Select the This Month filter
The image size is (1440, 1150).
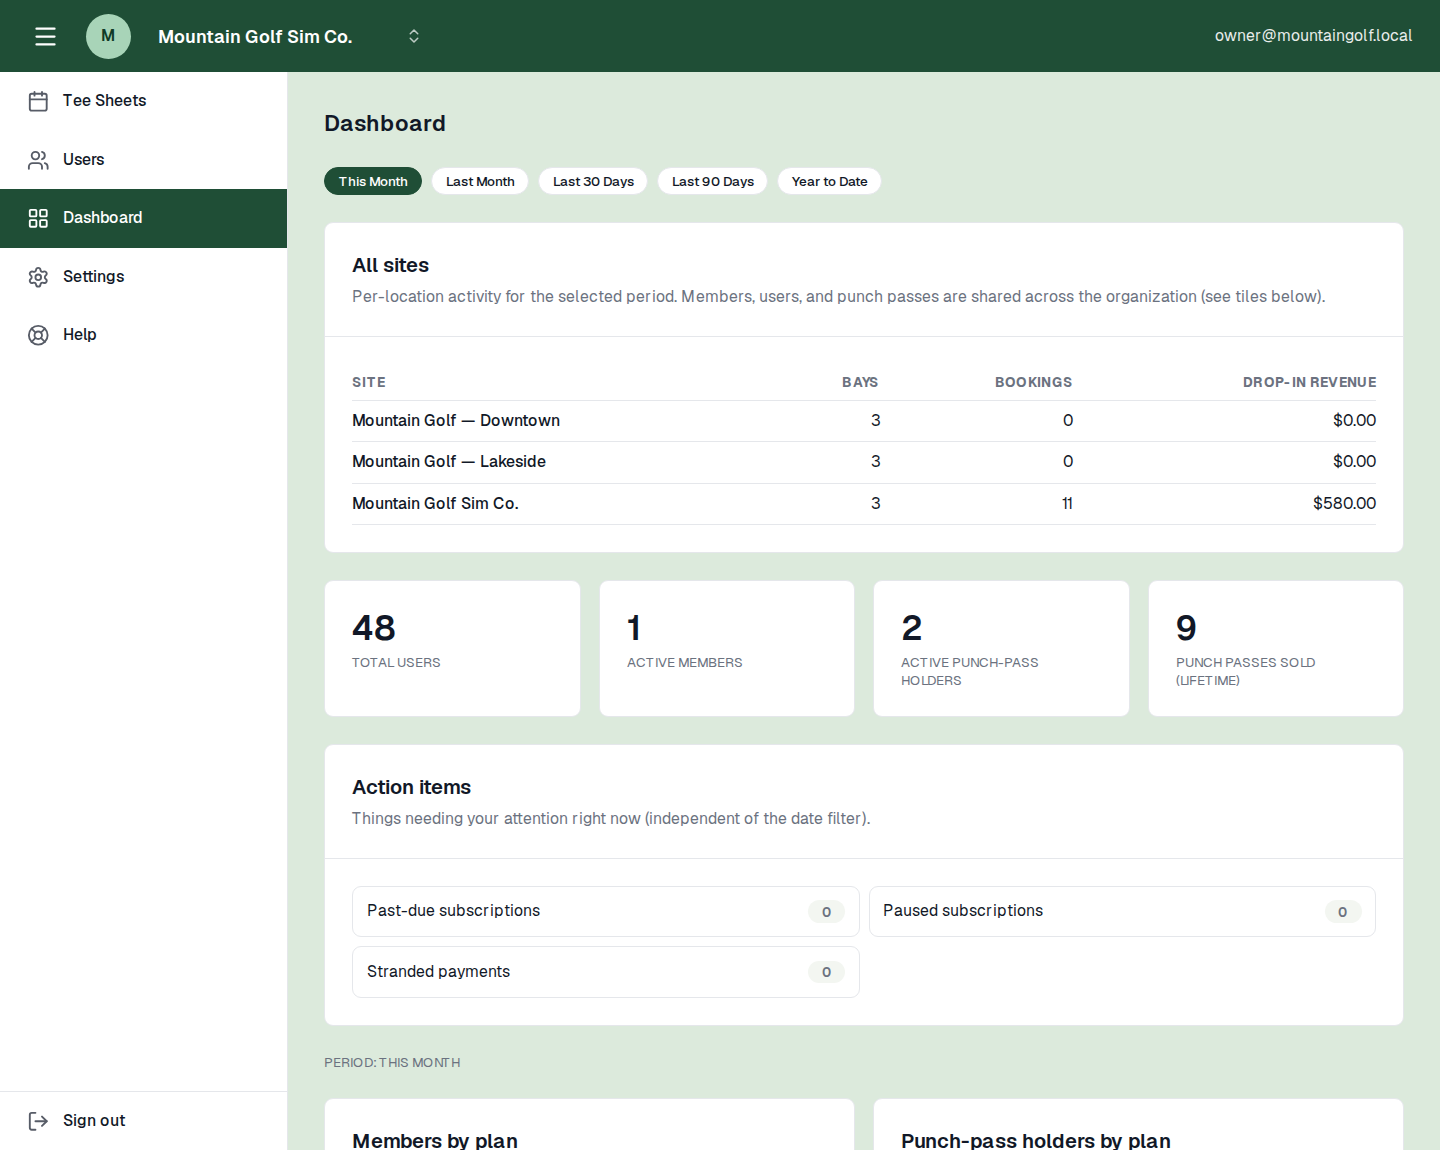tap(373, 181)
